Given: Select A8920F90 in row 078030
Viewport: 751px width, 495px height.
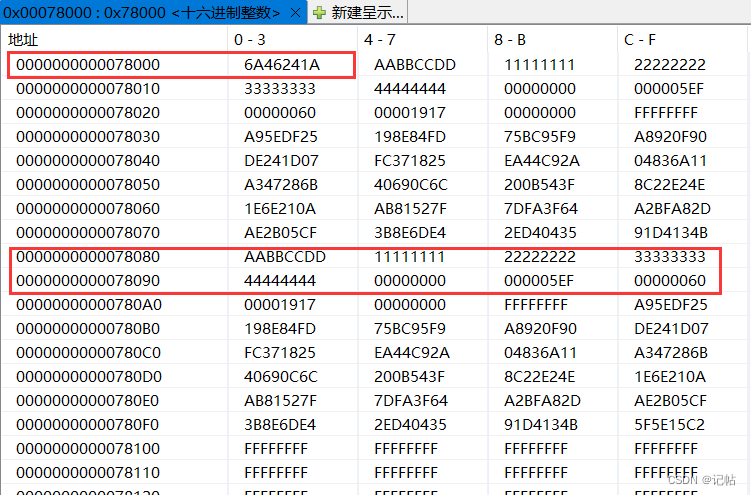Looking at the screenshot, I should [670, 136].
